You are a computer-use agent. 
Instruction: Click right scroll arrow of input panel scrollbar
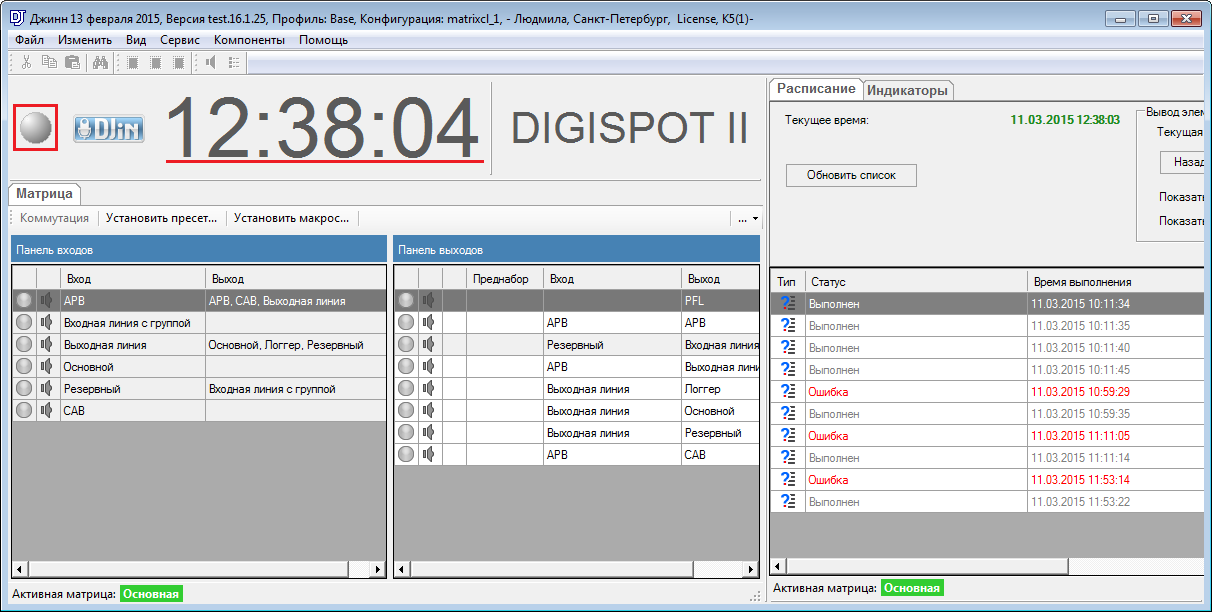[378, 569]
